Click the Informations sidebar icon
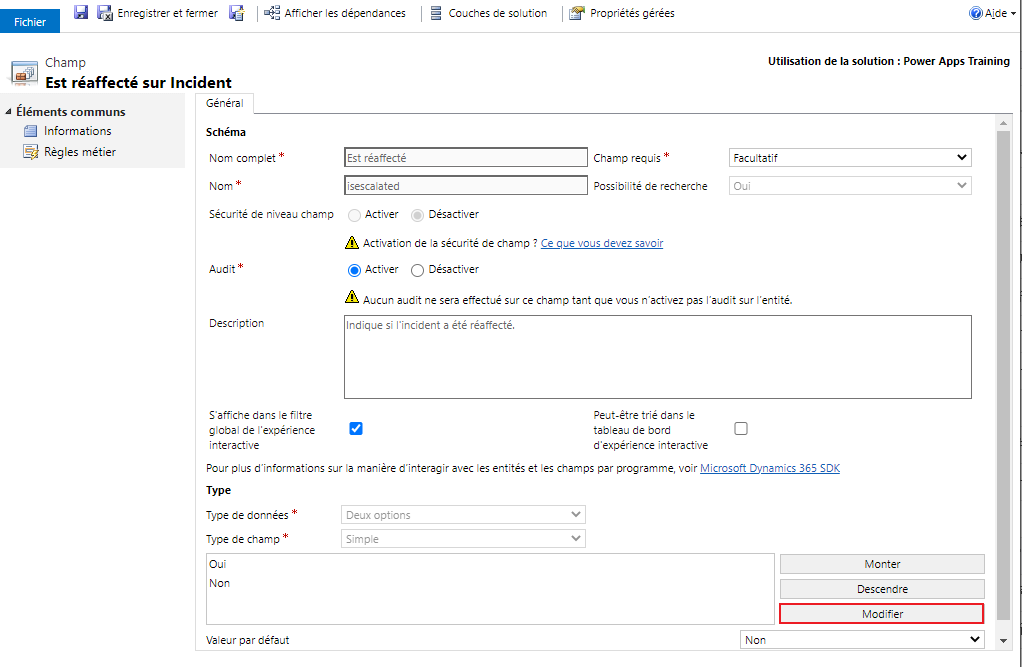1022x667 pixels. [x=31, y=131]
